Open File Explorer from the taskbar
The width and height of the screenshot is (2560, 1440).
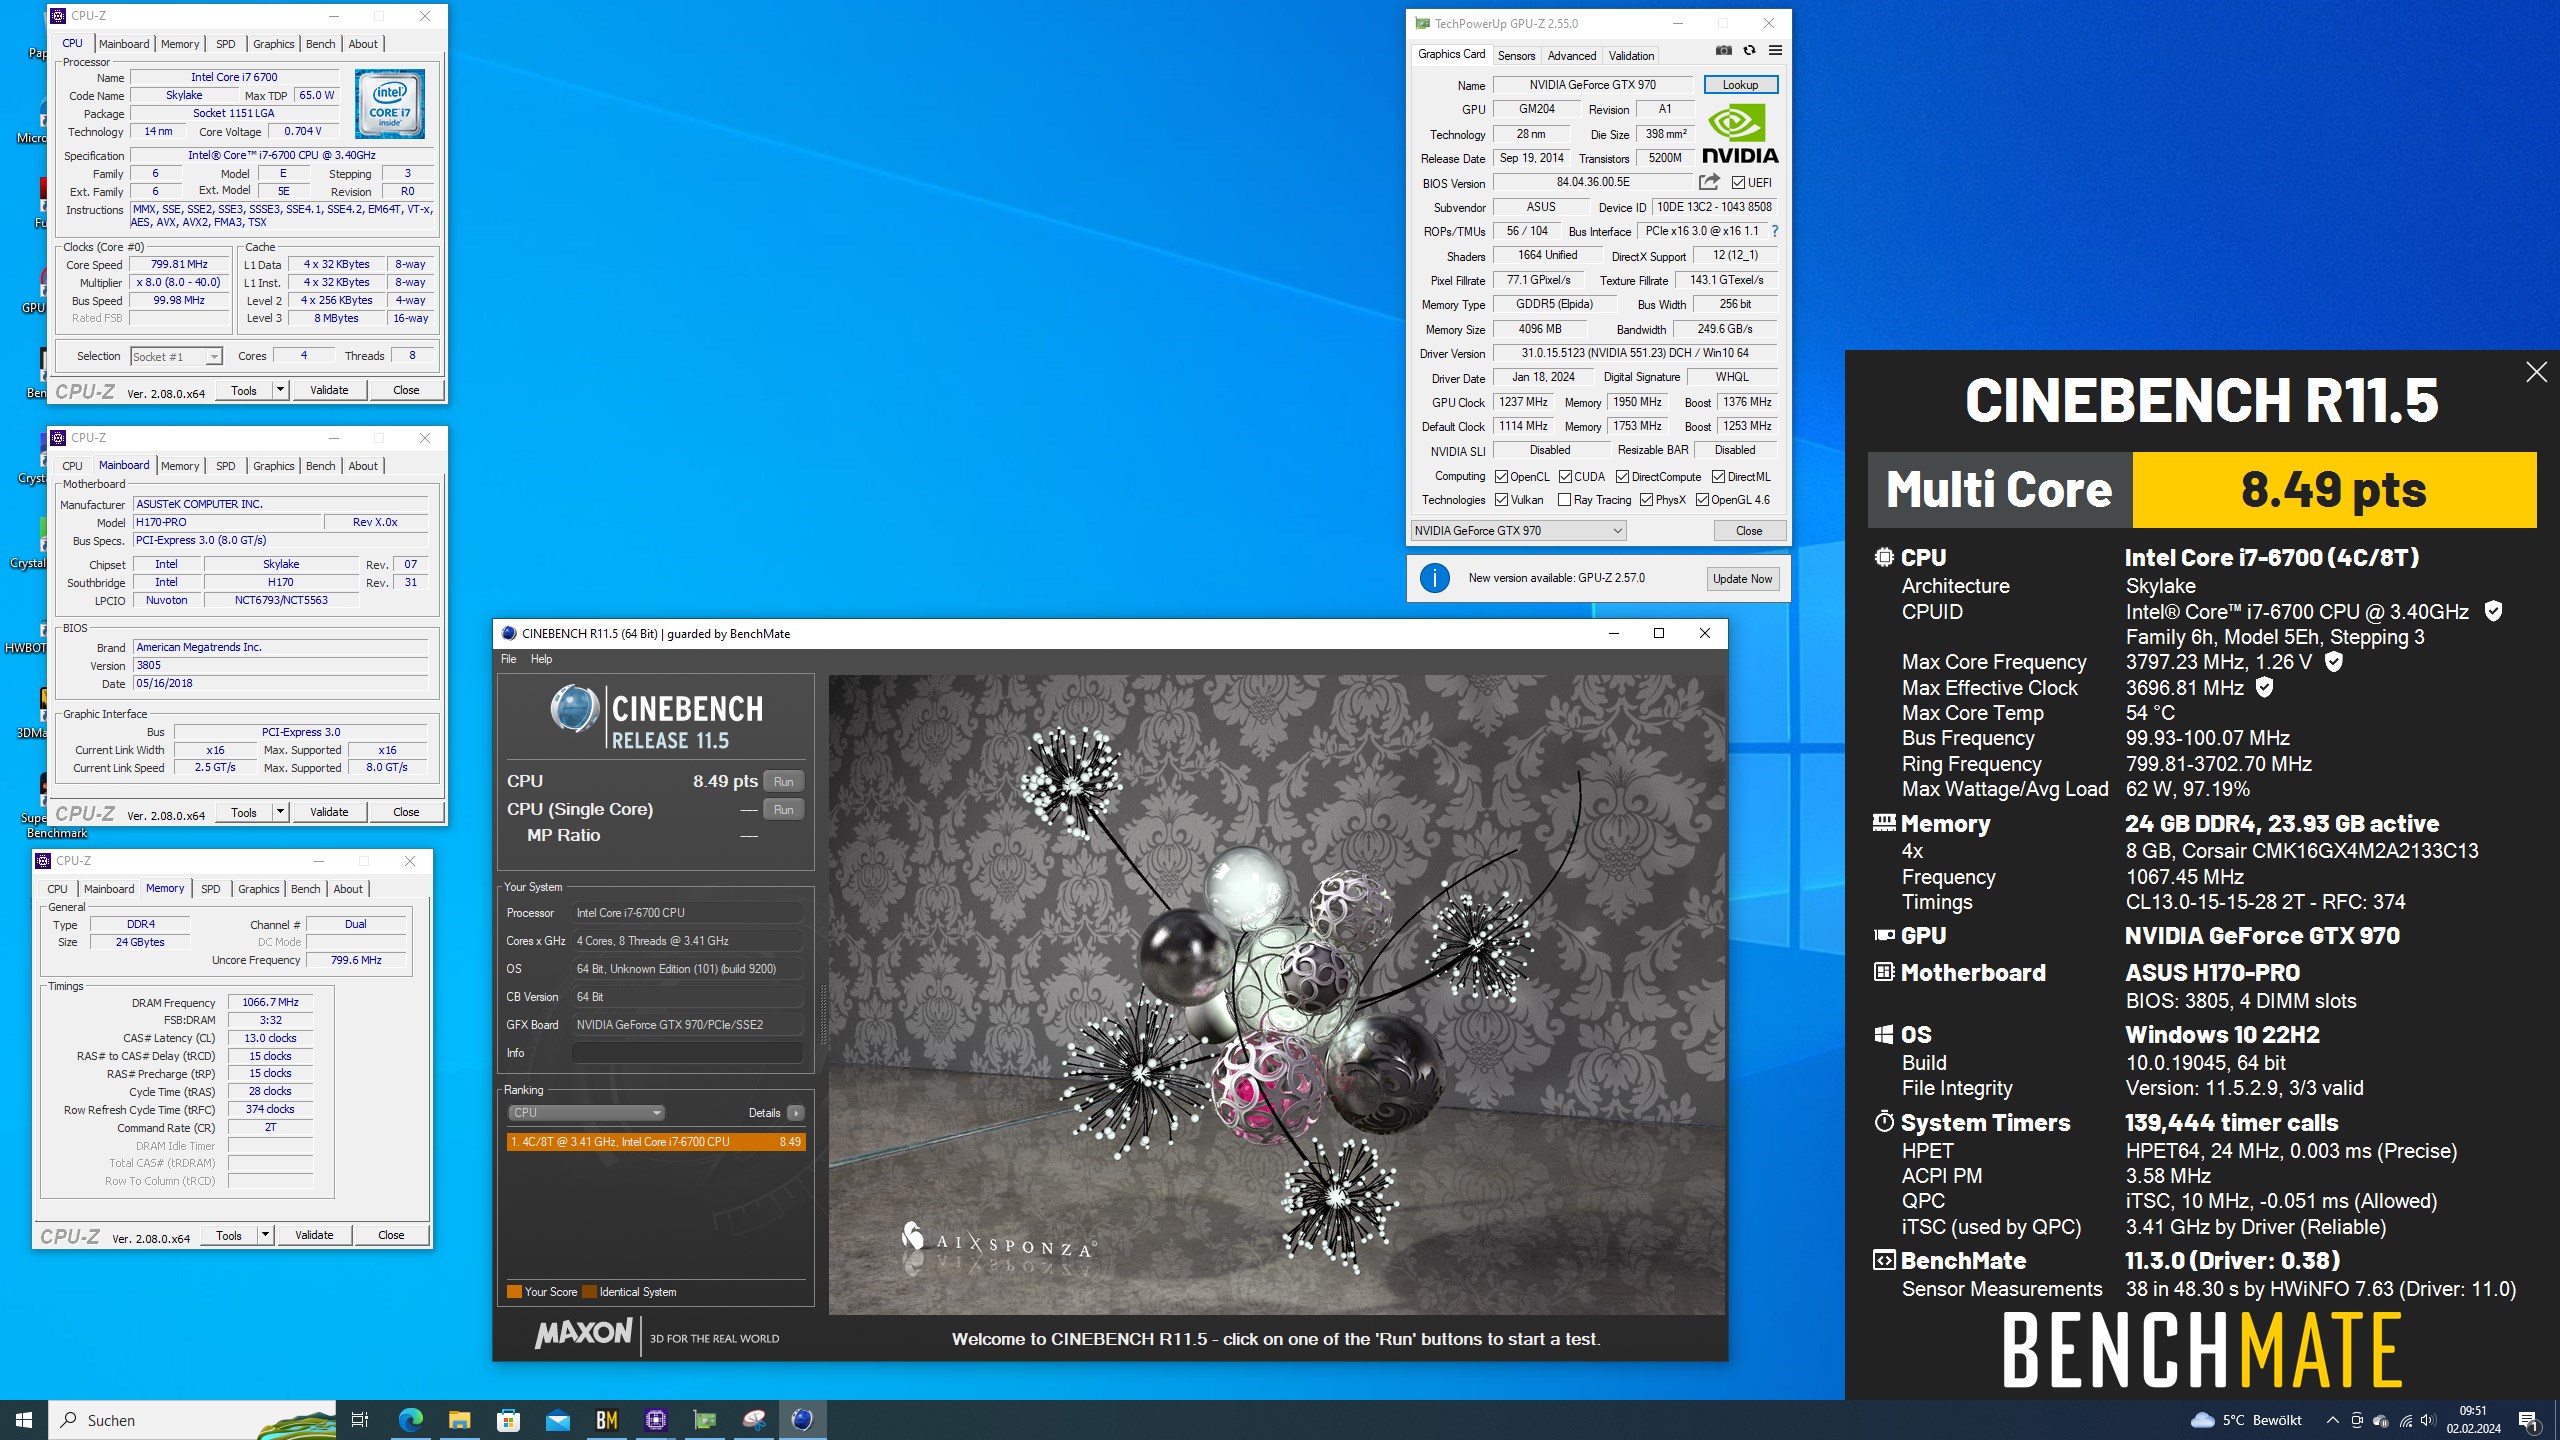tap(459, 1420)
